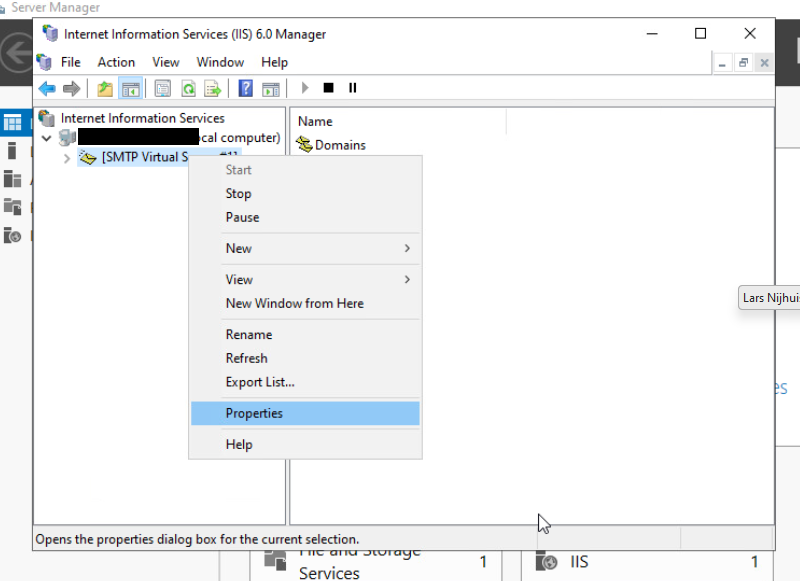
Task: Open the Action menu
Action: (116, 62)
